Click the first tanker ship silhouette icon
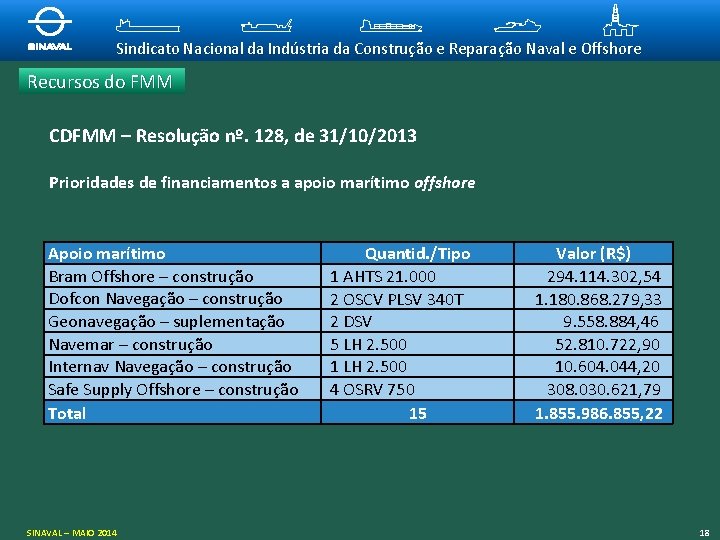This screenshot has width=720, height=540. (x=147, y=26)
